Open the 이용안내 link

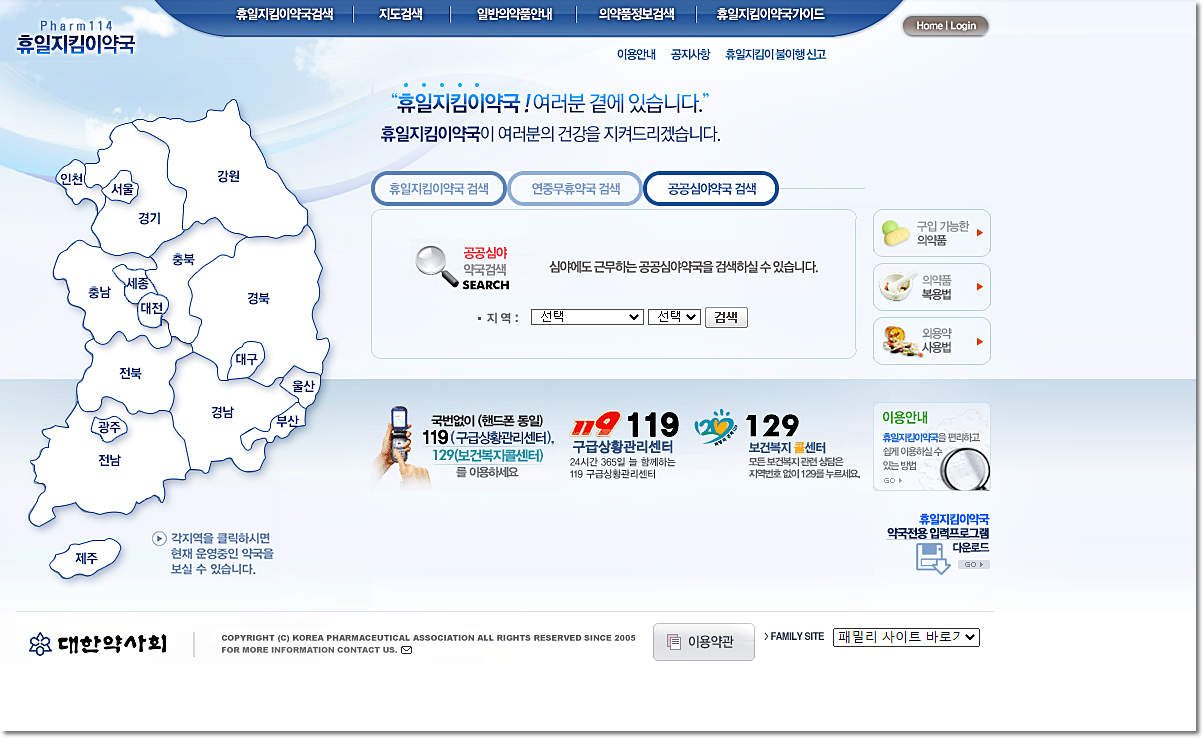click(636, 54)
